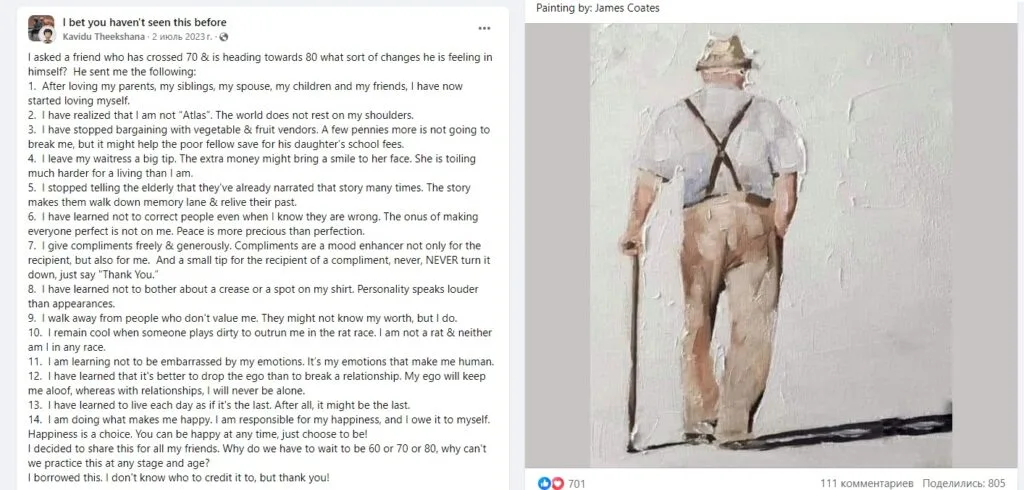
Task: Click the 'Painting by: James Coates' caption
Action: pyautogui.click(x=598, y=8)
